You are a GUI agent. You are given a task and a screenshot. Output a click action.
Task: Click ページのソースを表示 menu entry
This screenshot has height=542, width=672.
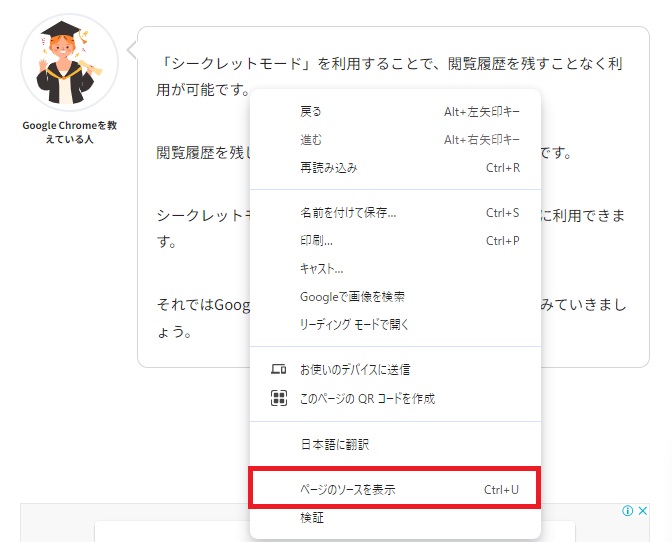click(395, 489)
